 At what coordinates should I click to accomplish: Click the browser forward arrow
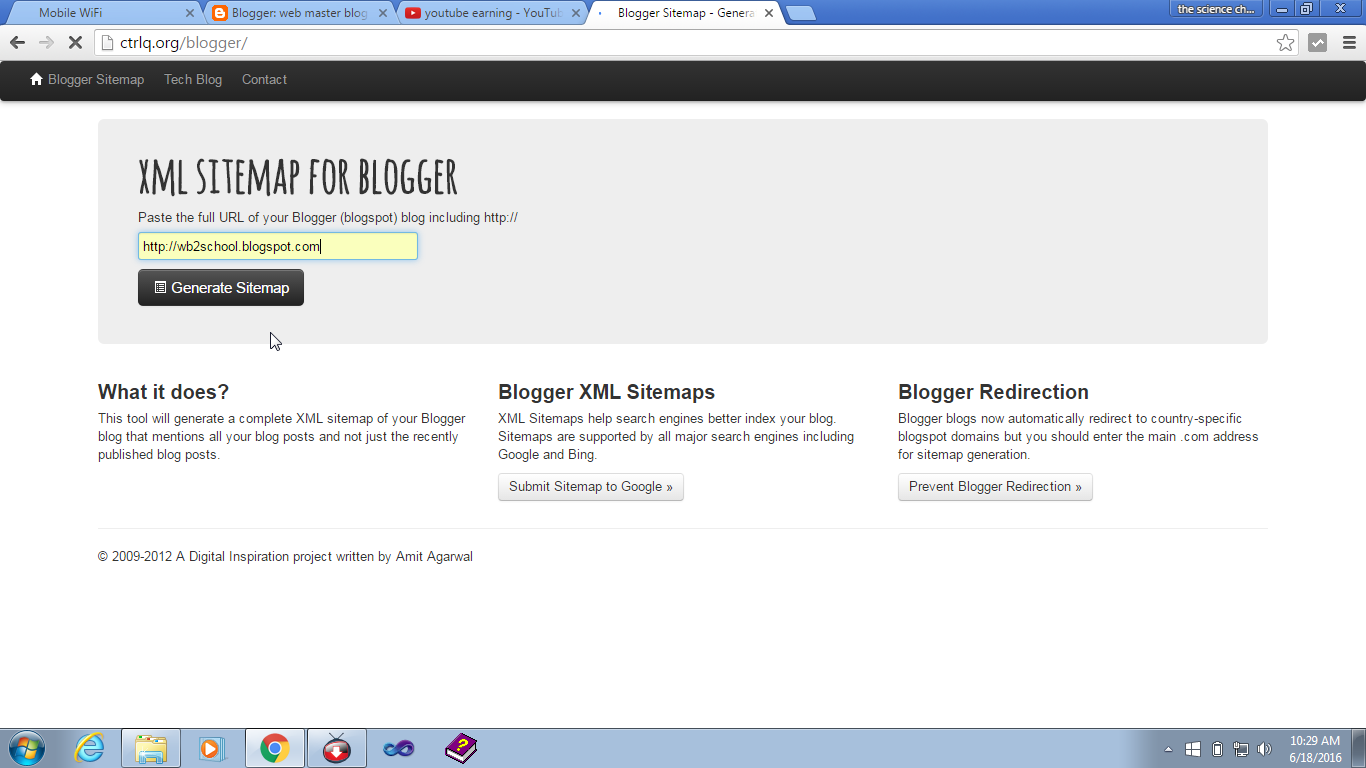(x=46, y=43)
